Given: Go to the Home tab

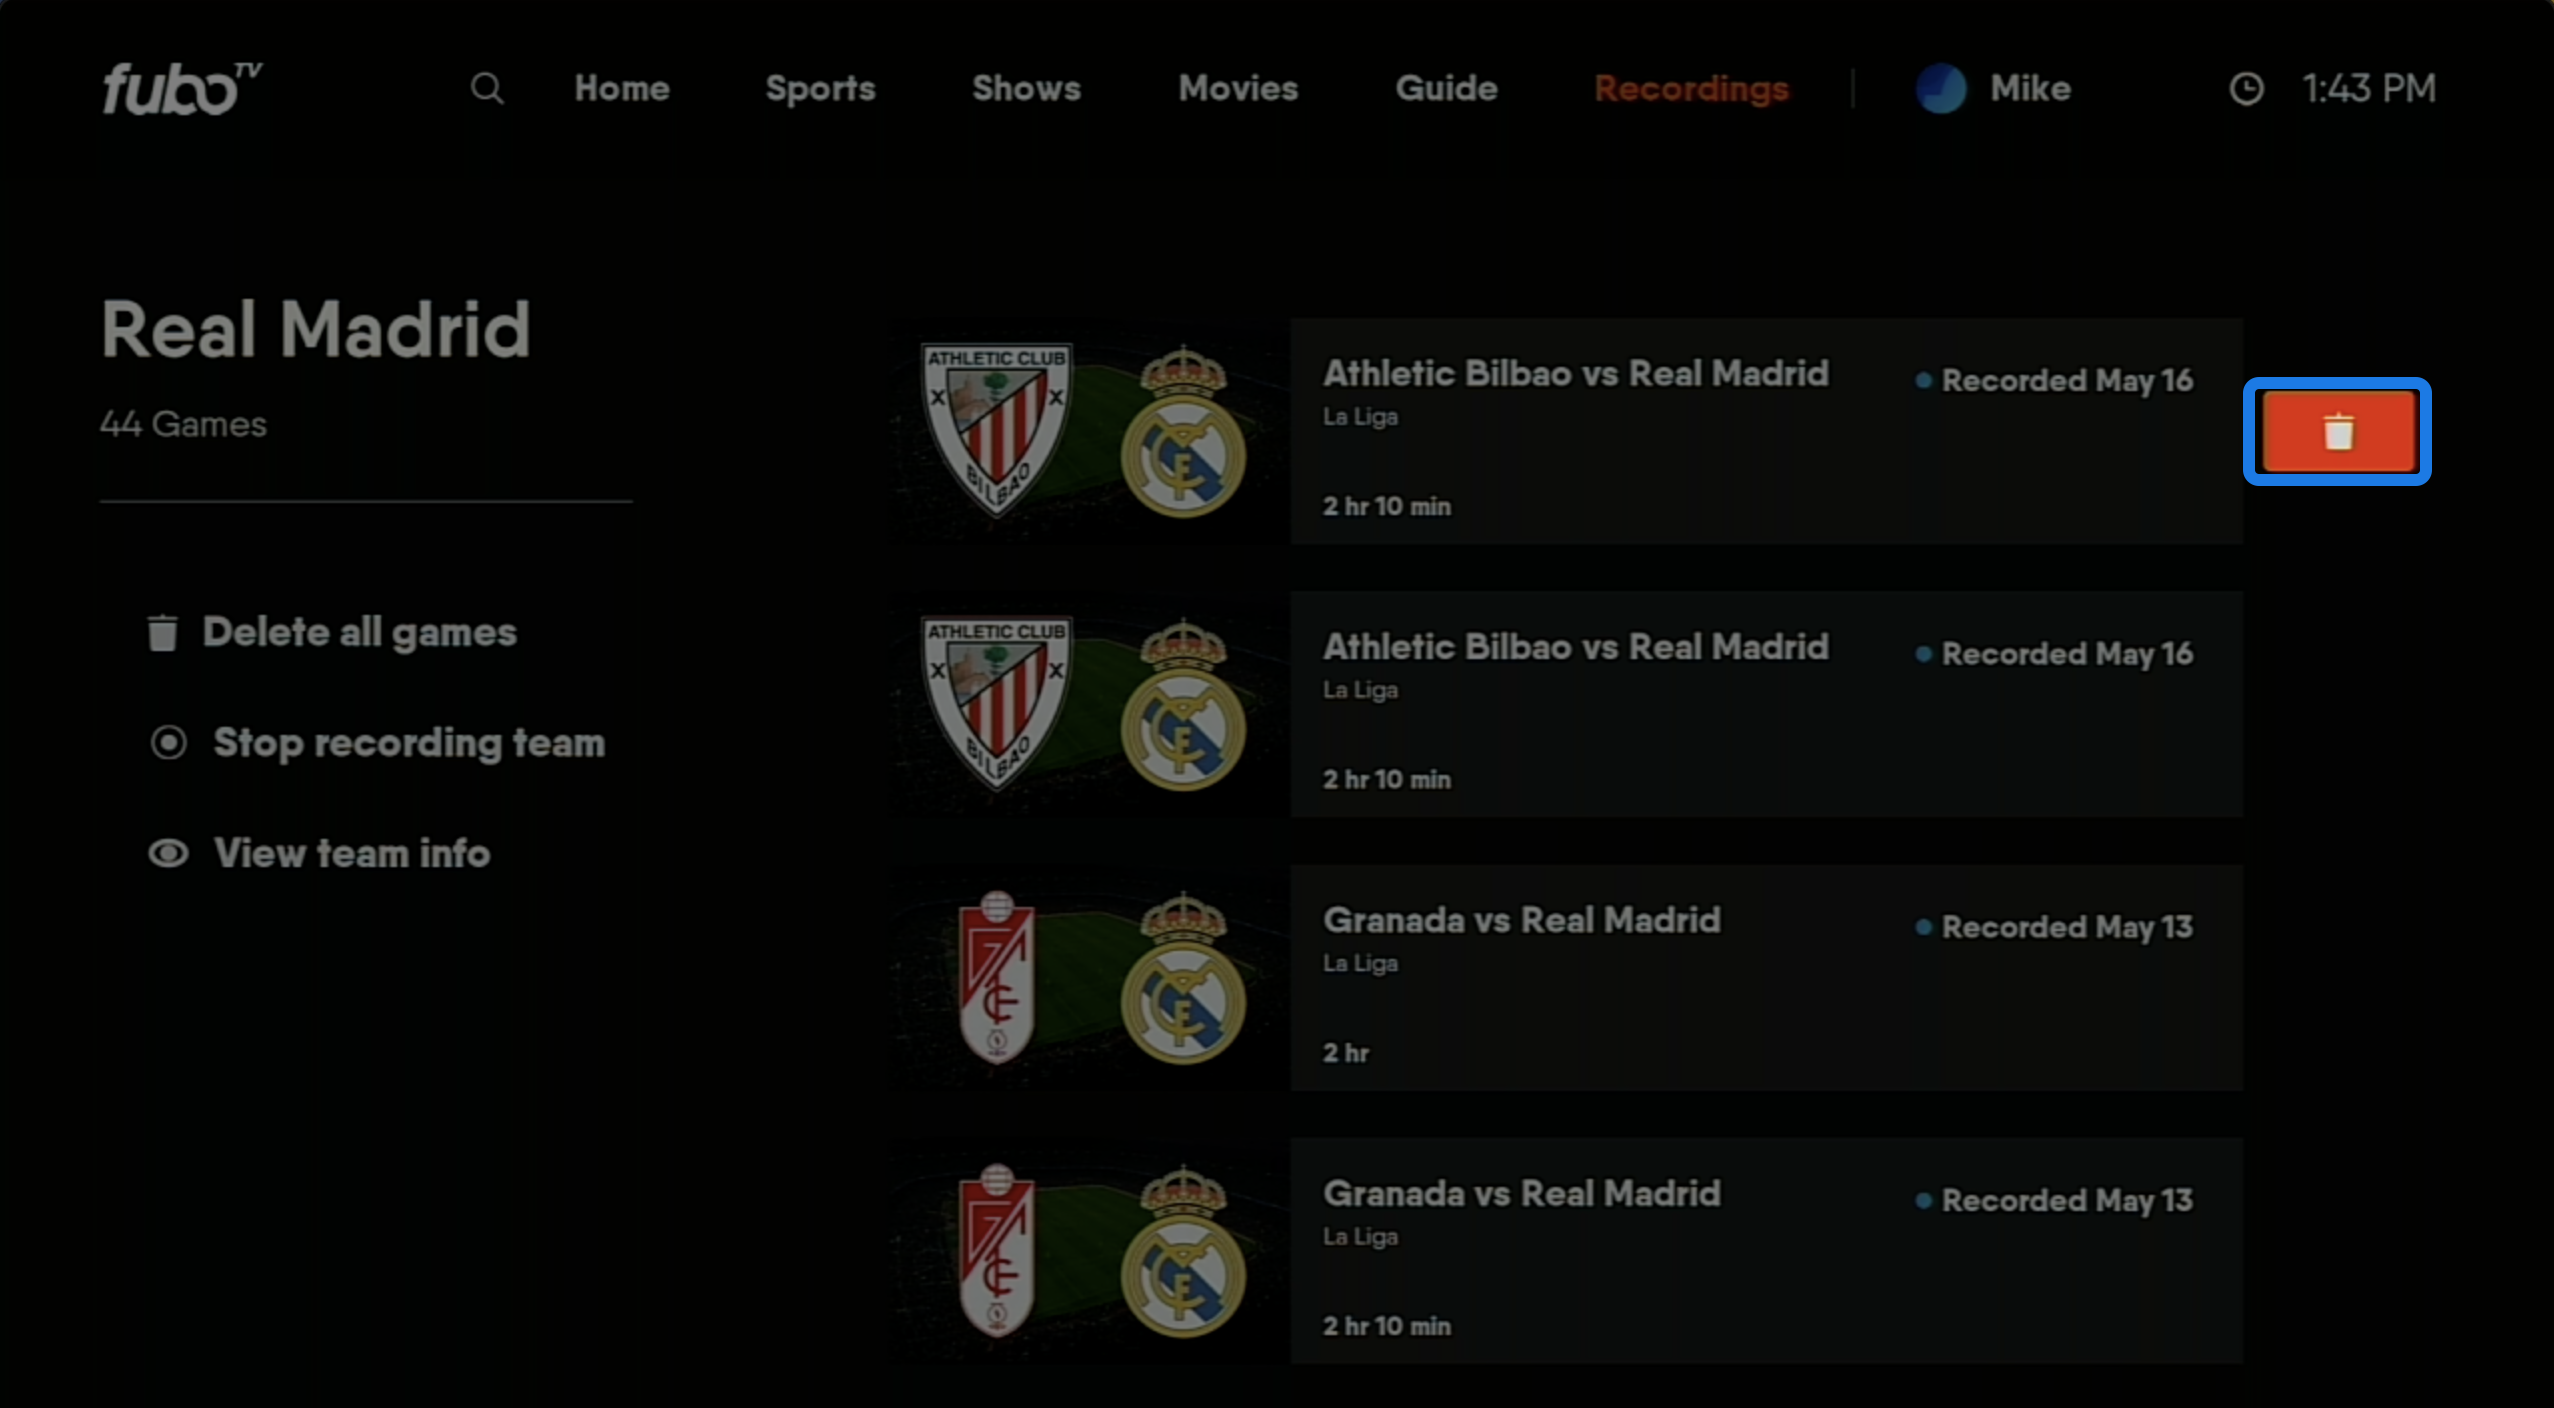Looking at the screenshot, I should point(621,89).
